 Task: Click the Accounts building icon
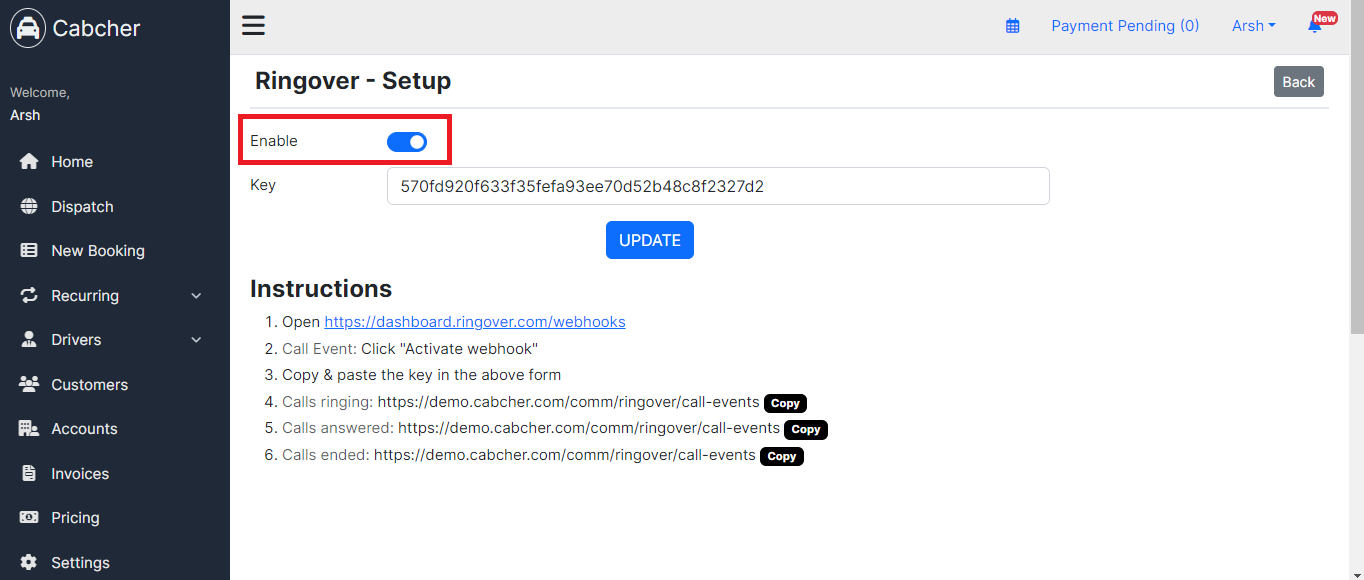coord(29,429)
